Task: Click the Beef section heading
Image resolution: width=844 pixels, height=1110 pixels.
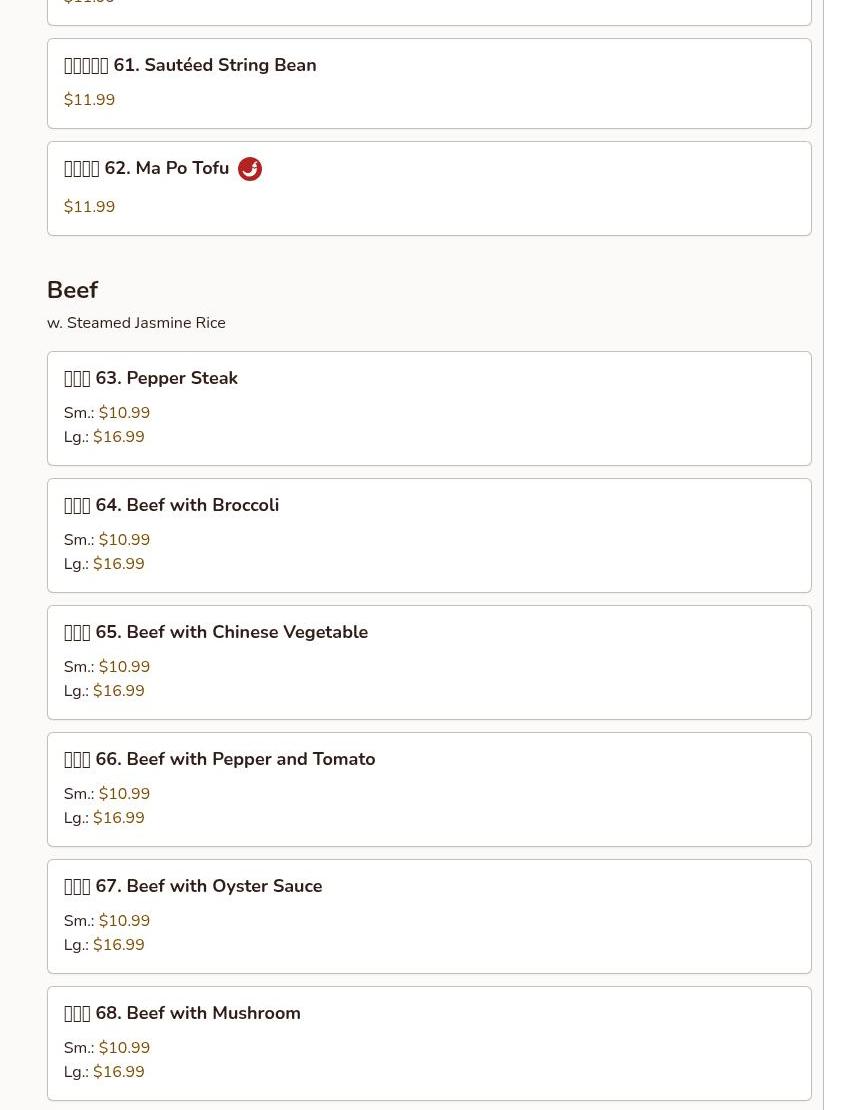Action: (x=72, y=290)
